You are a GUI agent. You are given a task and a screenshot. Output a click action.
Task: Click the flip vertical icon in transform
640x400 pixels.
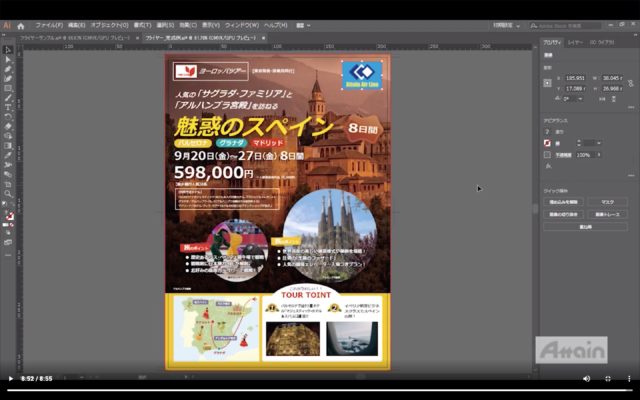[x=613, y=99]
